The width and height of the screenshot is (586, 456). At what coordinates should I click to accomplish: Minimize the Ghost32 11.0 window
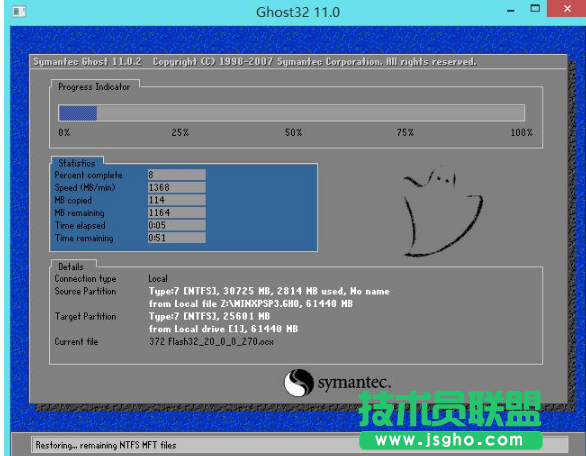(511, 10)
